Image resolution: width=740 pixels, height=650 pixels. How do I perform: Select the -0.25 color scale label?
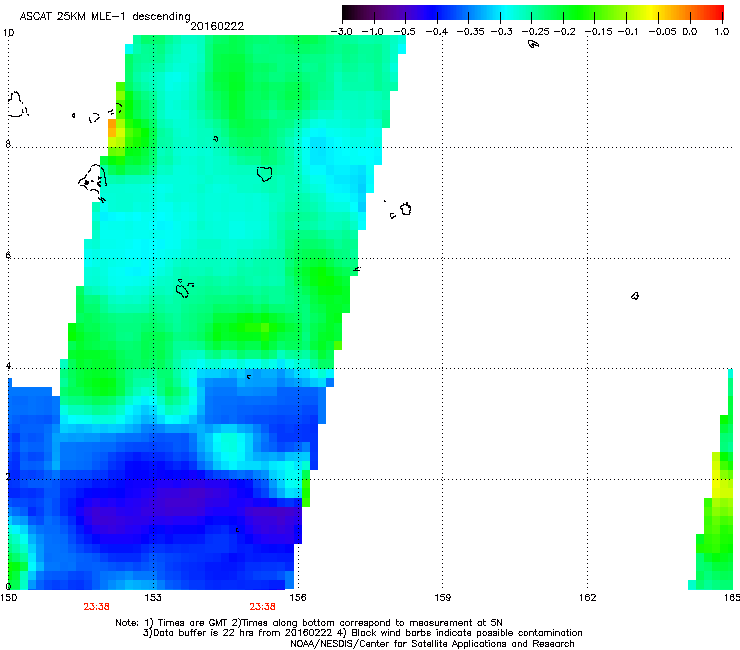pos(536,32)
